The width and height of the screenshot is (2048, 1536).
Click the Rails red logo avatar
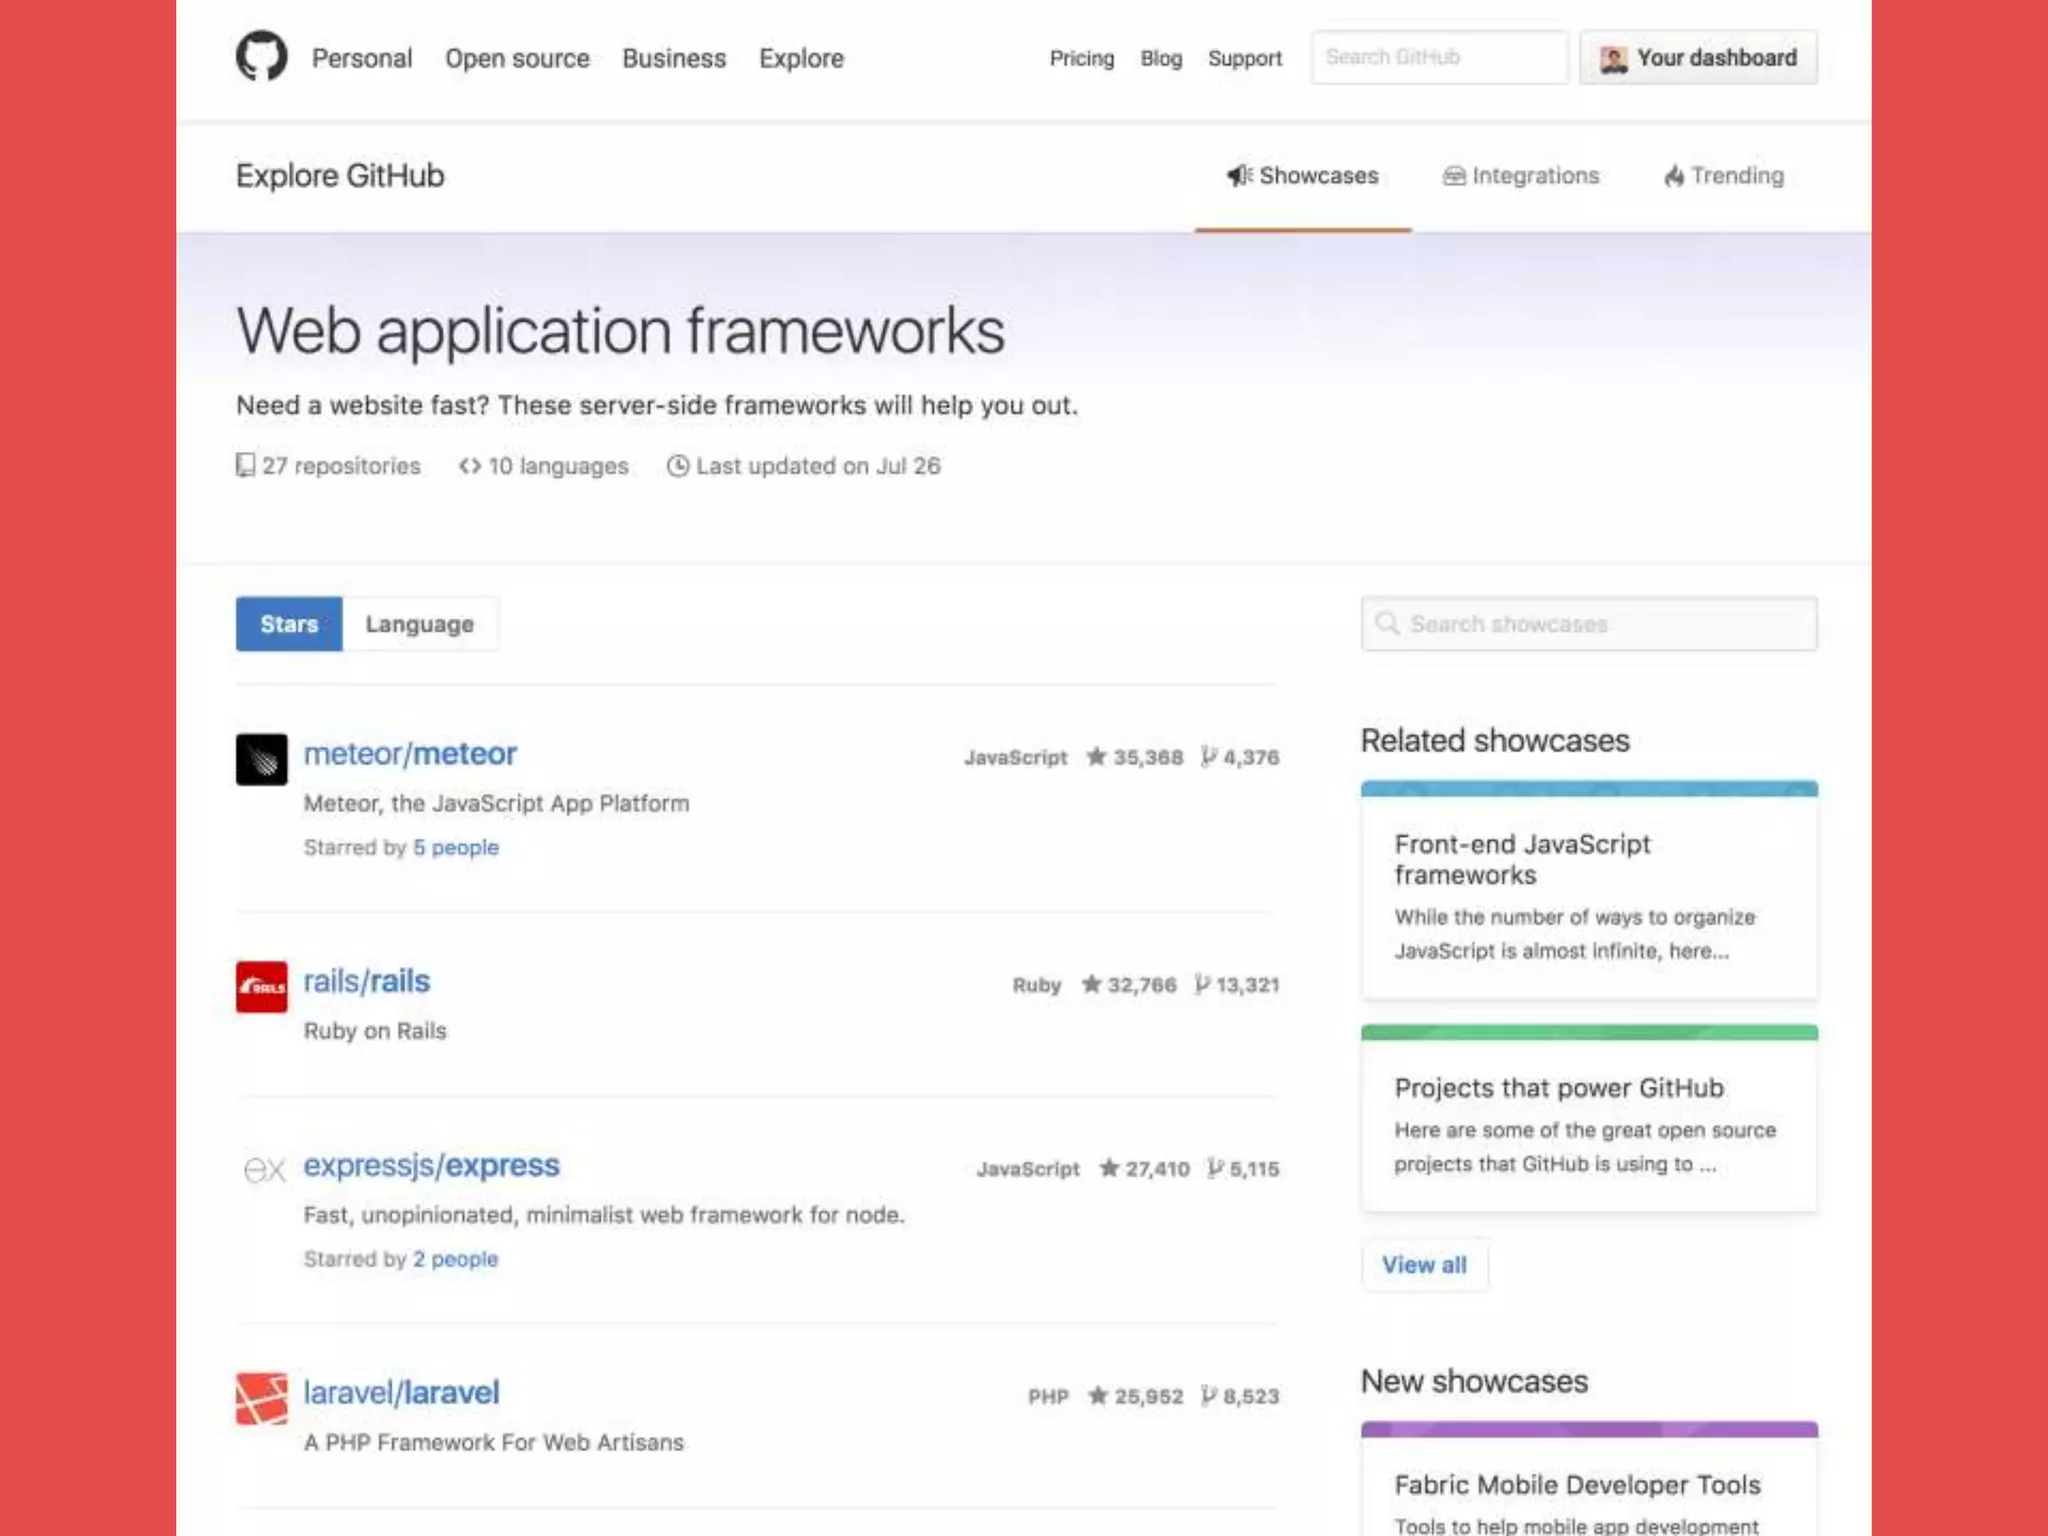pyautogui.click(x=261, y=986)
